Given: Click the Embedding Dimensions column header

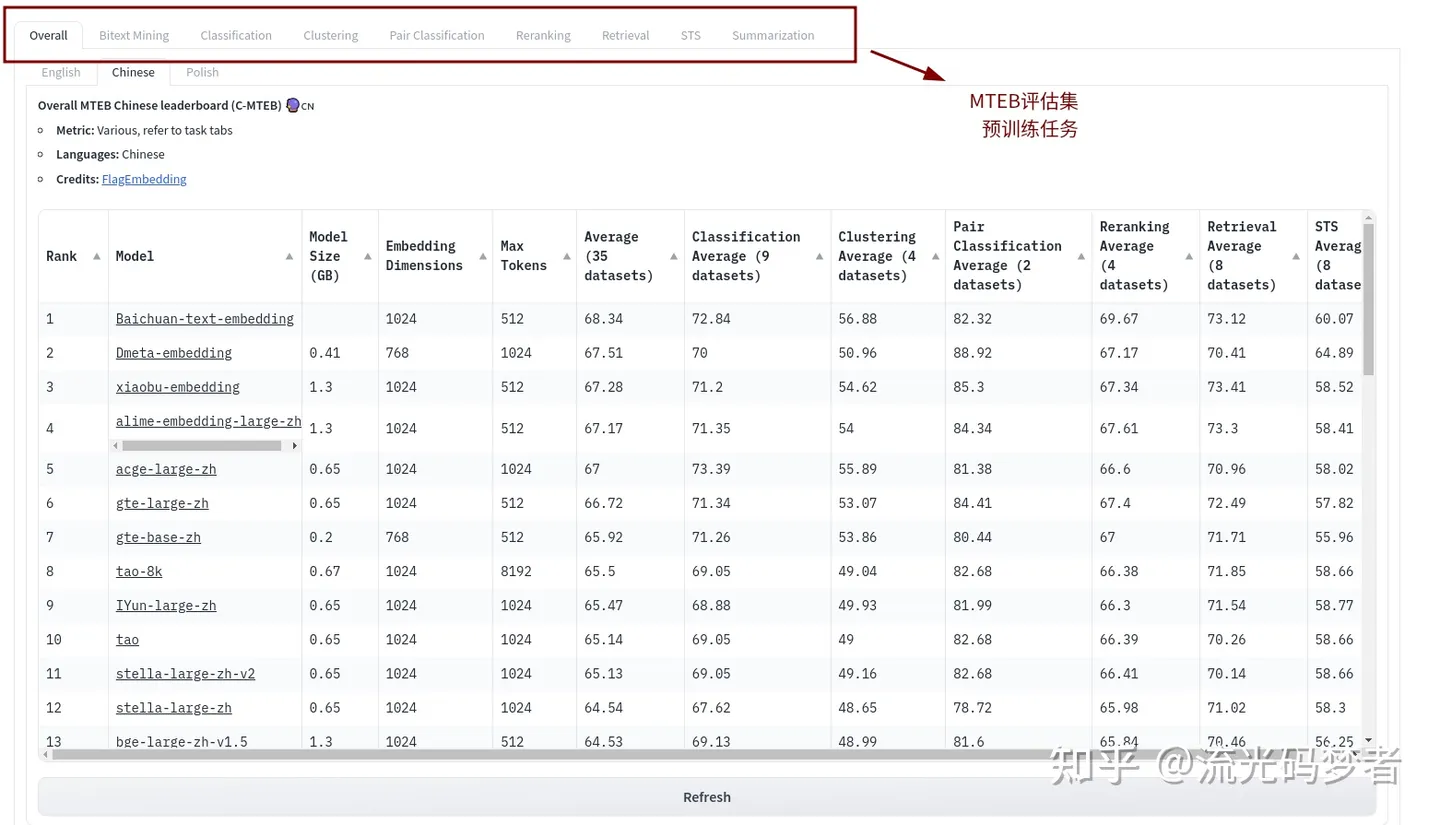Looking at the screenshot, I should [x=435, y=256].
